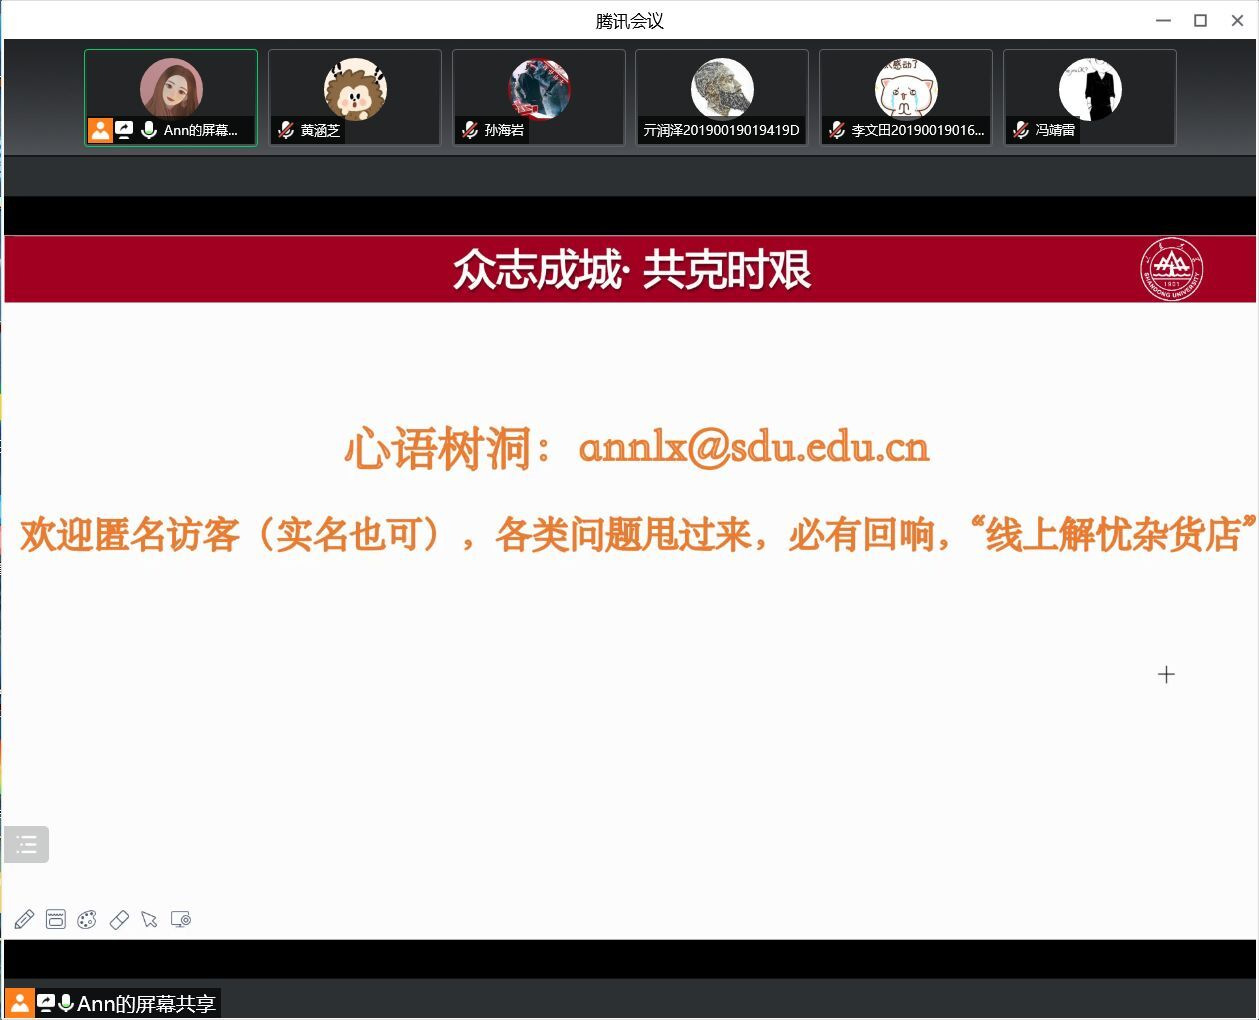Open the whiteboard tool in annotation bar
Viewport: 1259px width, 1020px height.
point(56,919)
